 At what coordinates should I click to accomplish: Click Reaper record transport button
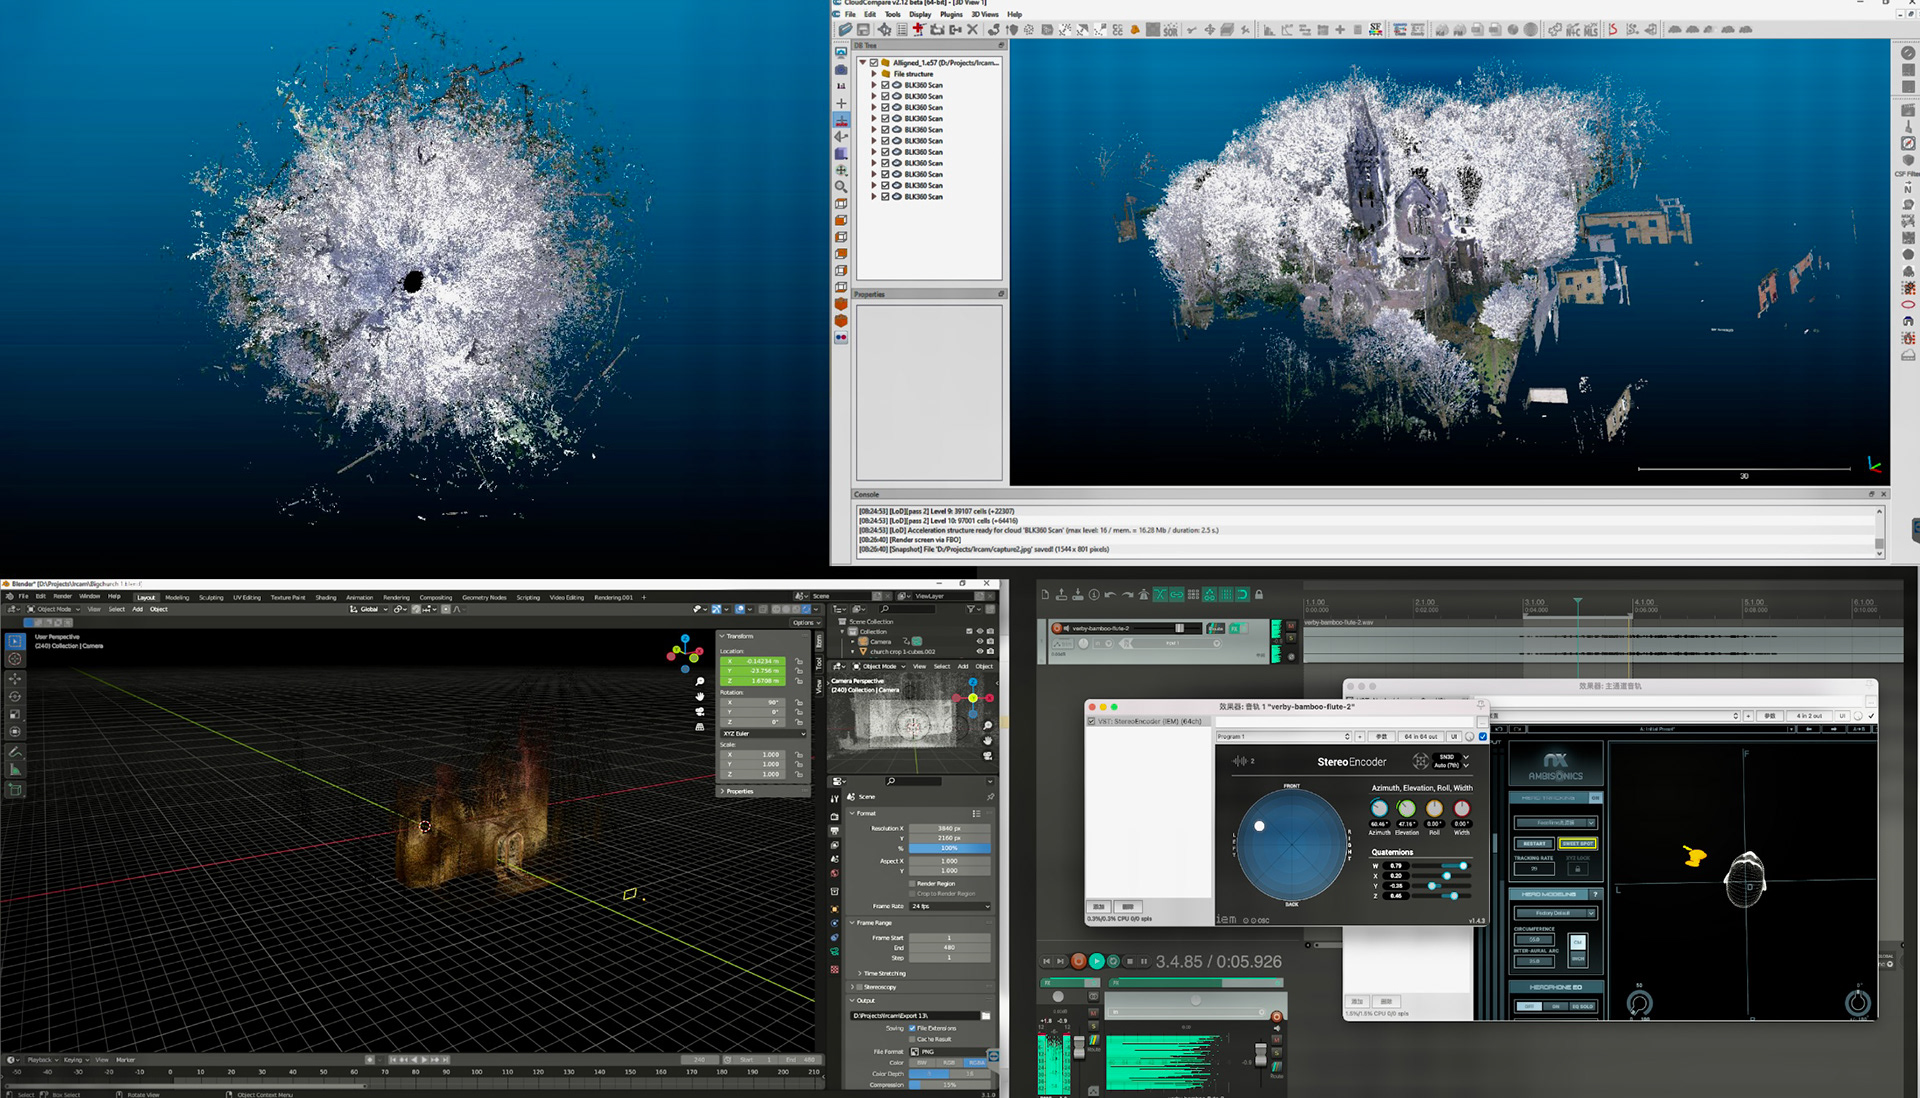pyautogui.click(x=1078, y=961)
